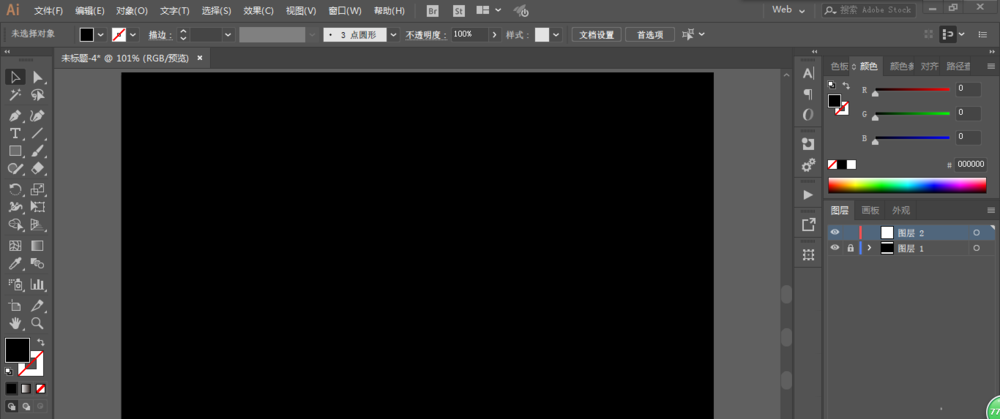Select the Shape Builder tool

click(x=15, y=224)
